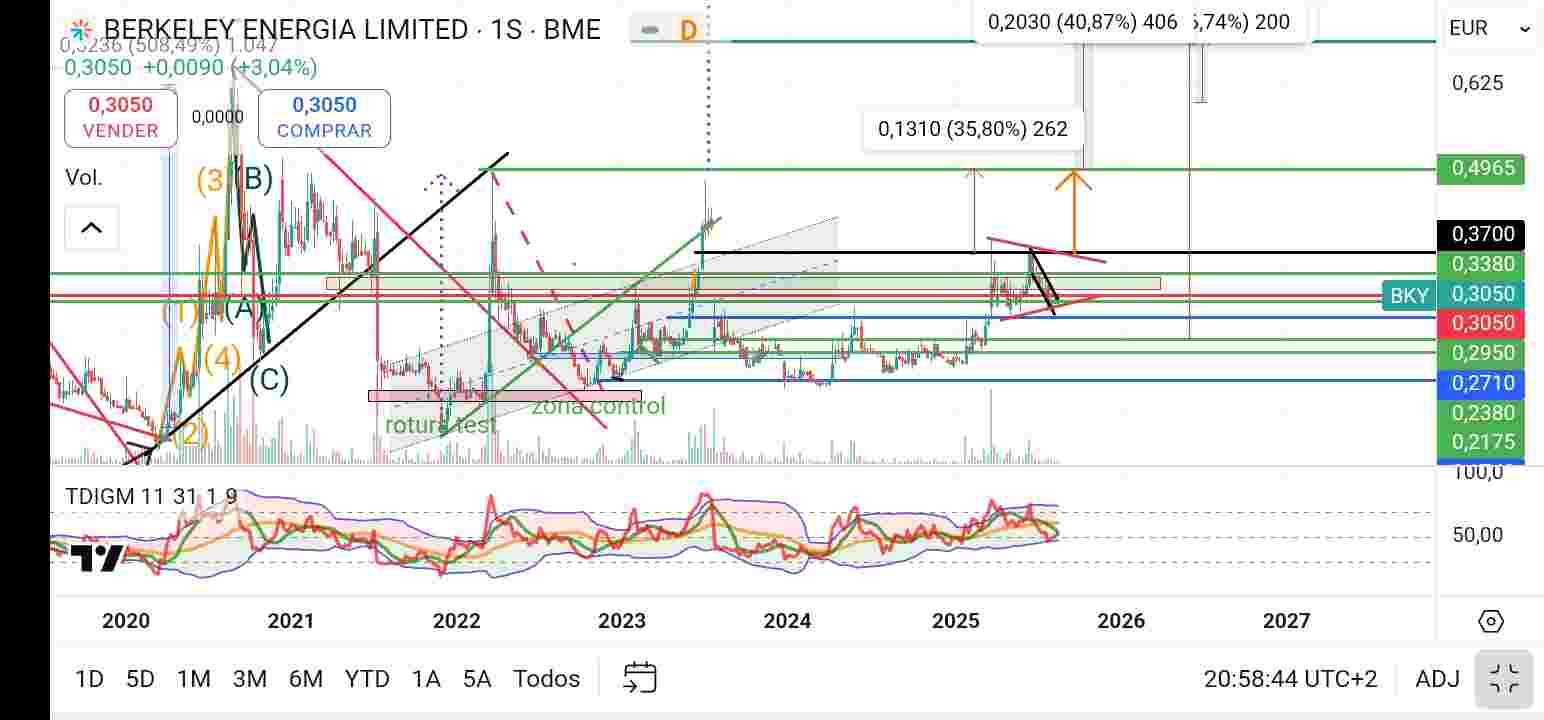
Task: Click the 50,00 indicator scale value
Action: coord(1478,536)
